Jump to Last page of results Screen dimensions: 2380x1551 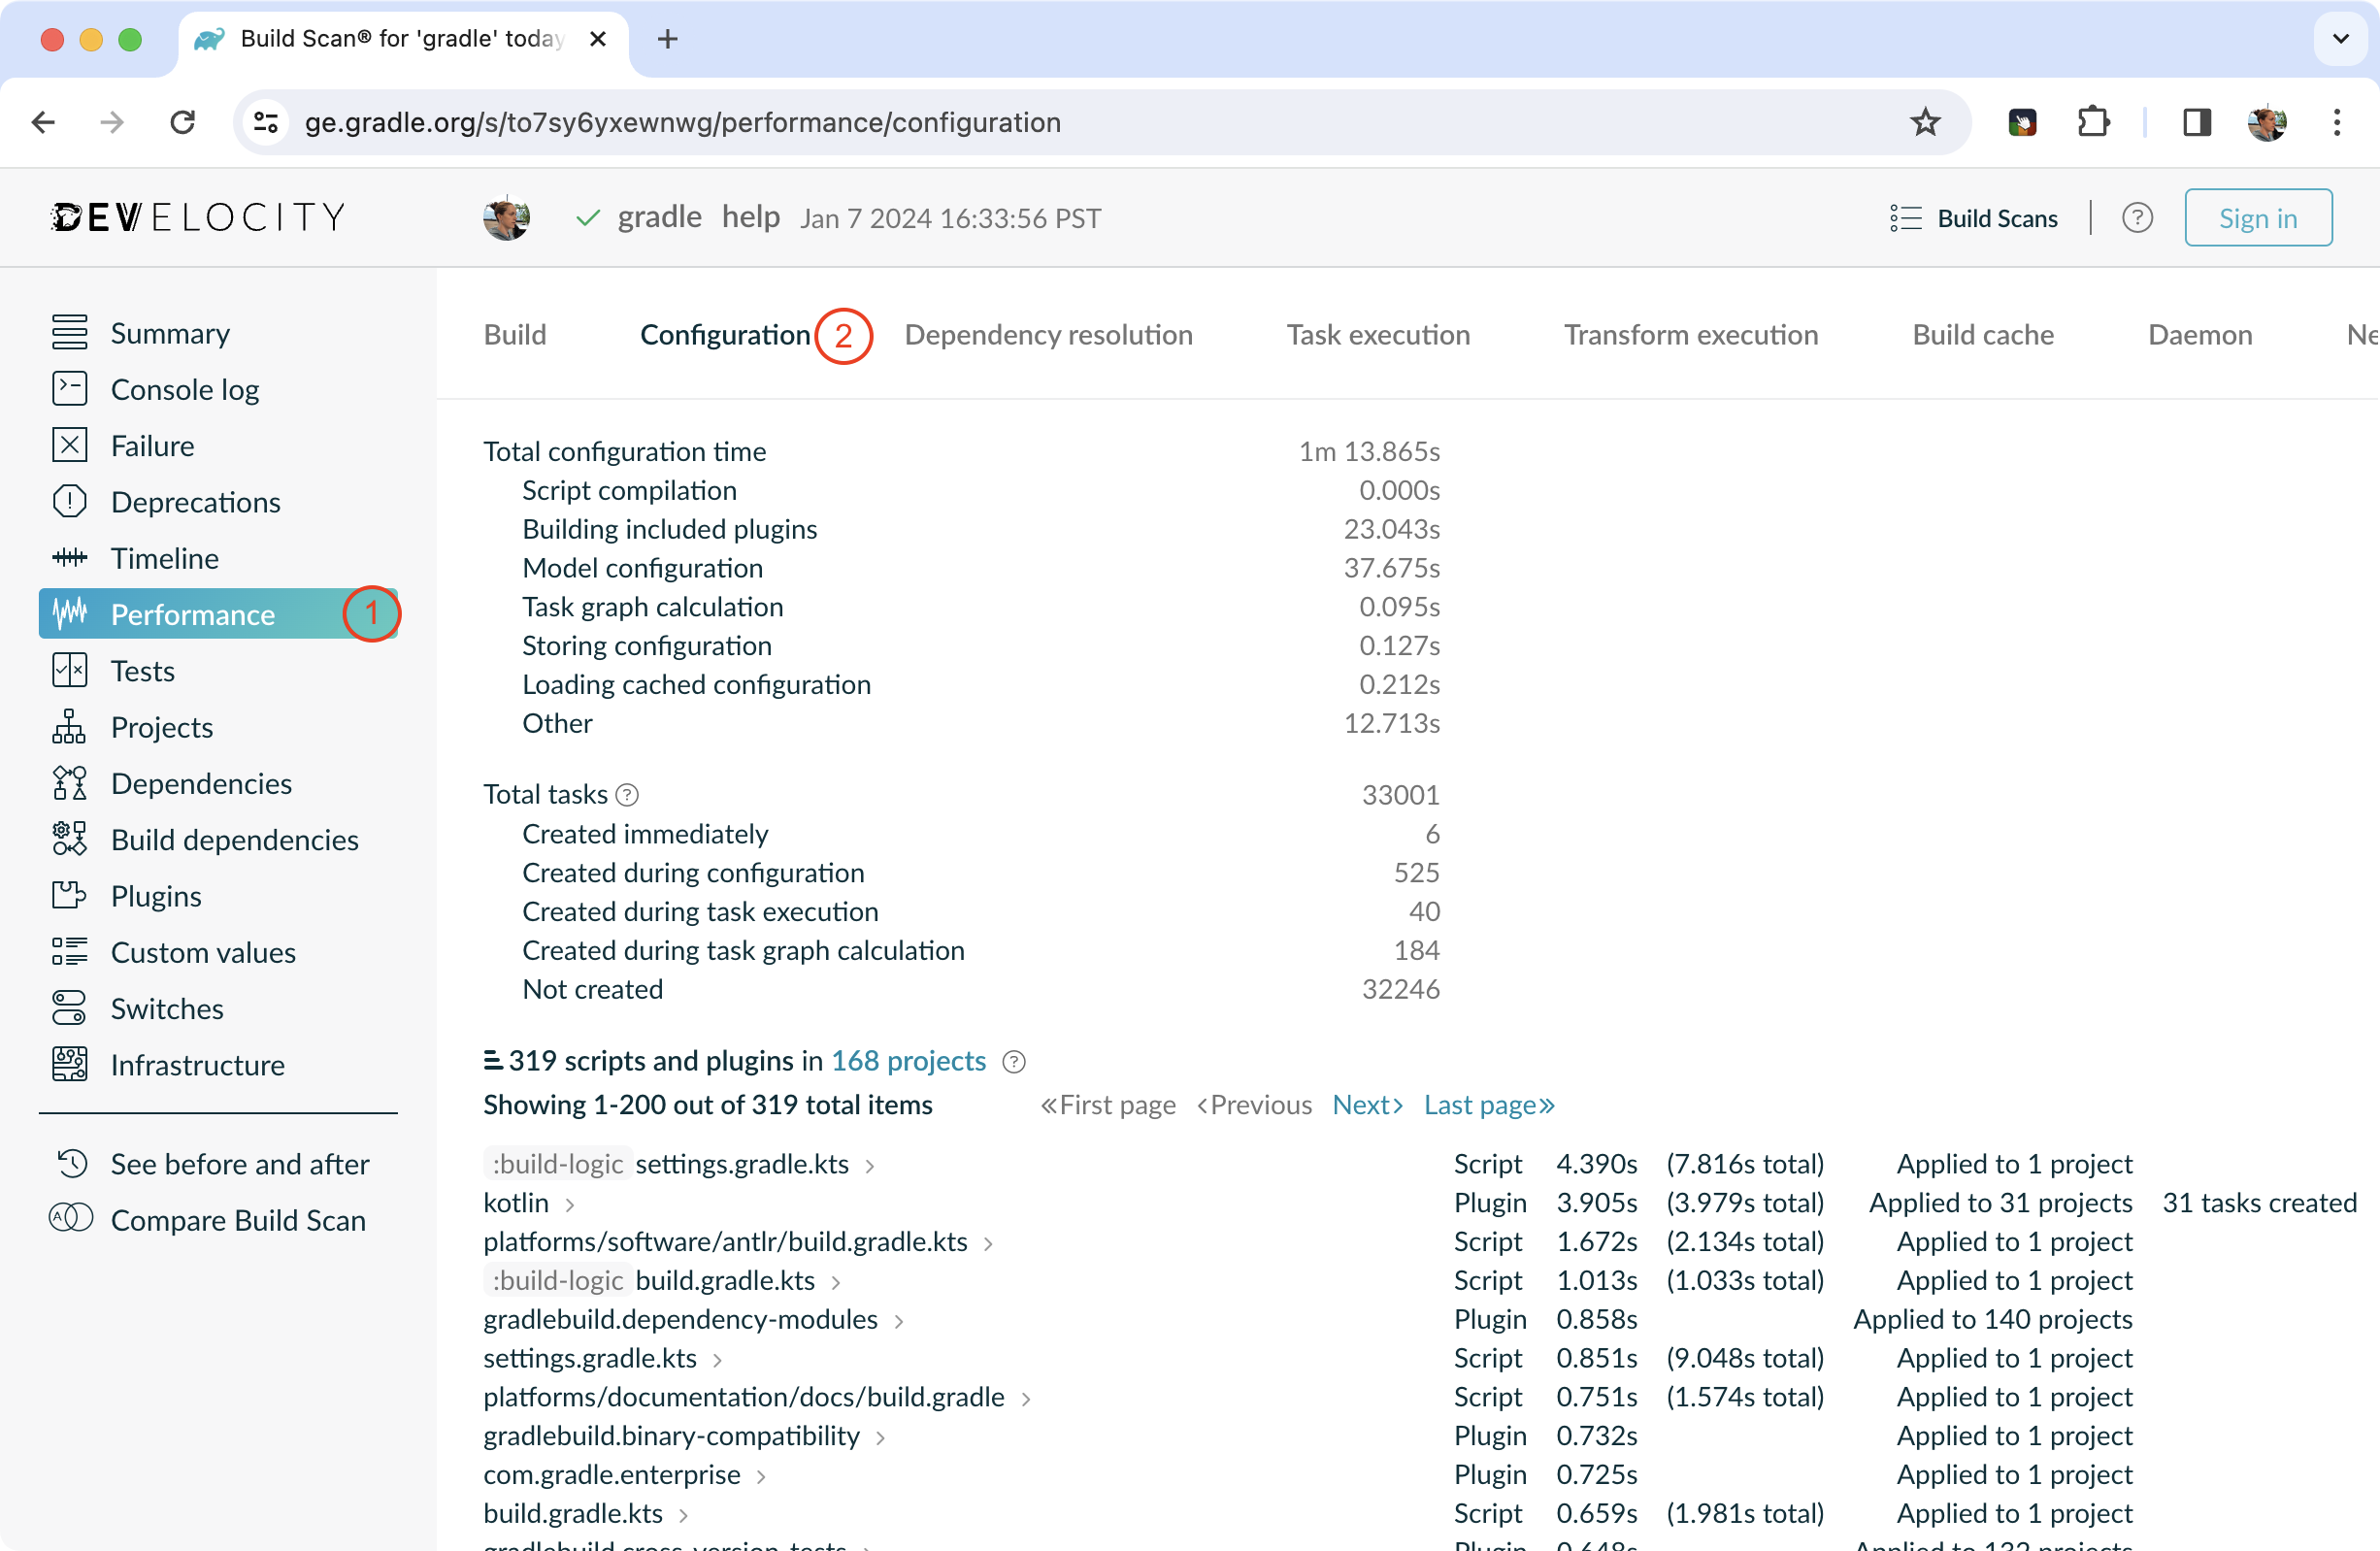coord(1489,1104)
